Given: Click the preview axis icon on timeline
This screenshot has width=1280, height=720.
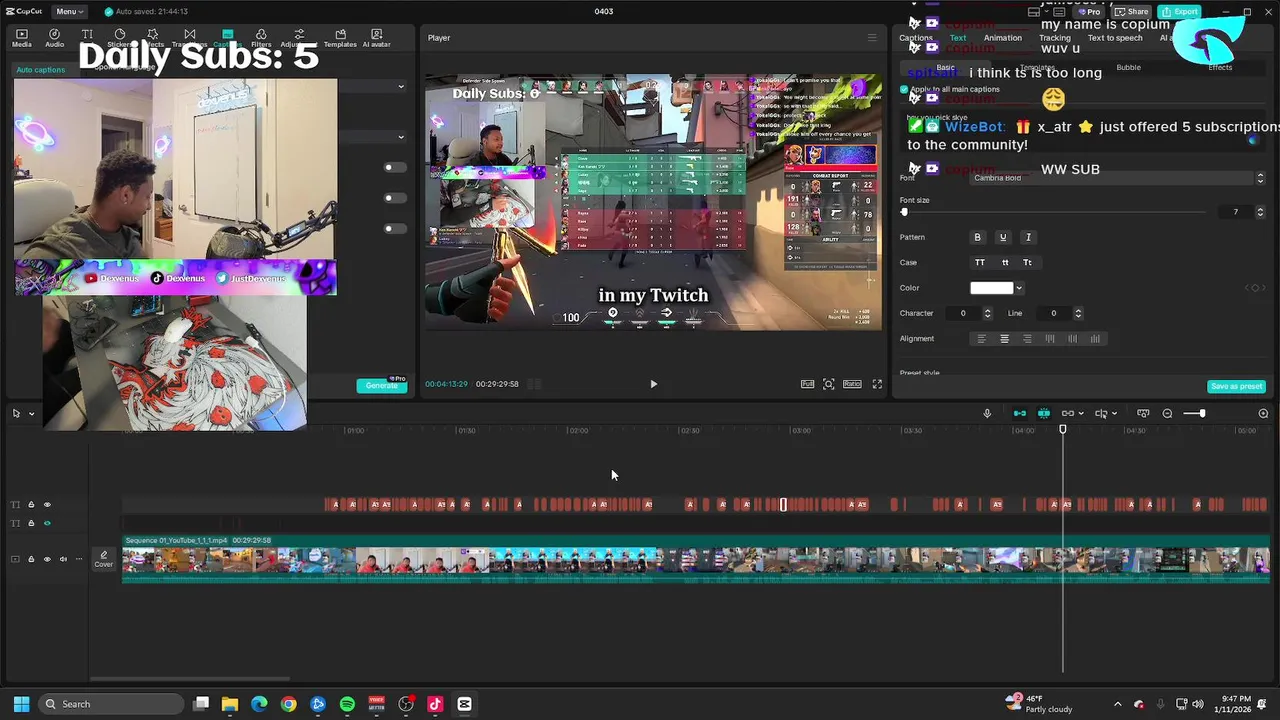Looking at the screenshot, I should pos(1101,413).
